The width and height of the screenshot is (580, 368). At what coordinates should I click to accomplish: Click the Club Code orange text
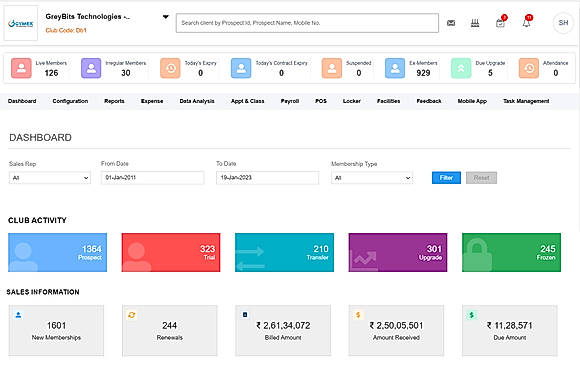66,30
